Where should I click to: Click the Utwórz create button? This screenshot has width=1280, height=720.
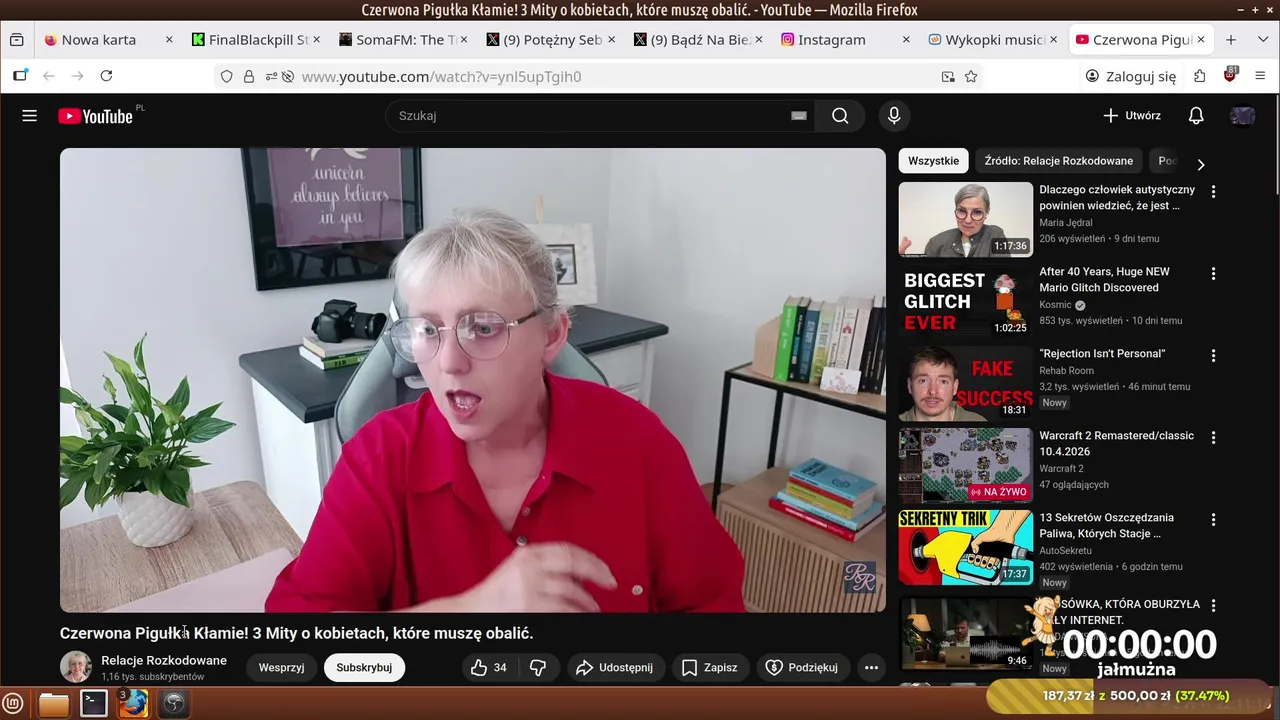point(1132,116)
